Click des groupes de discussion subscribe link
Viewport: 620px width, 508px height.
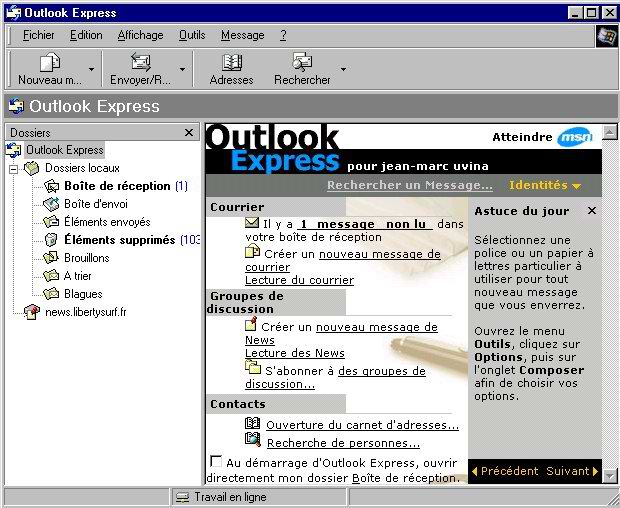[x=382, y=371]
